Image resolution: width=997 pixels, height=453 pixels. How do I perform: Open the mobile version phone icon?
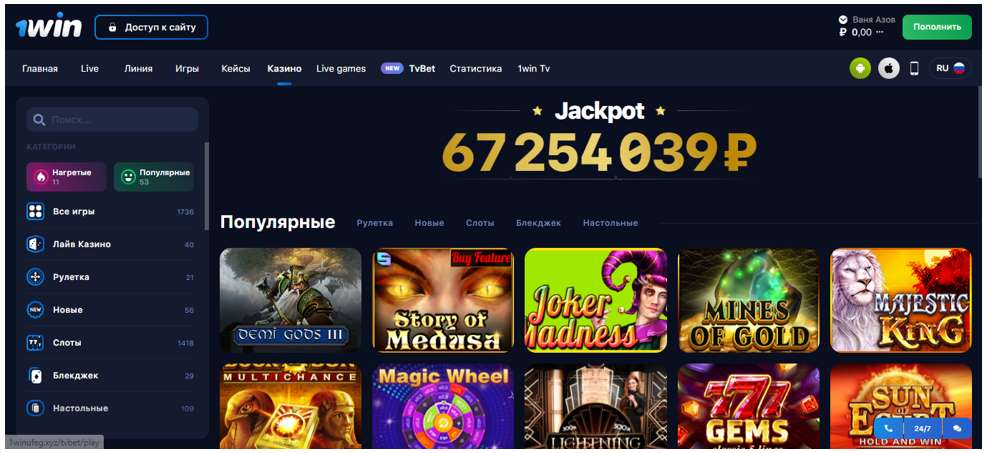pos(914,68)
